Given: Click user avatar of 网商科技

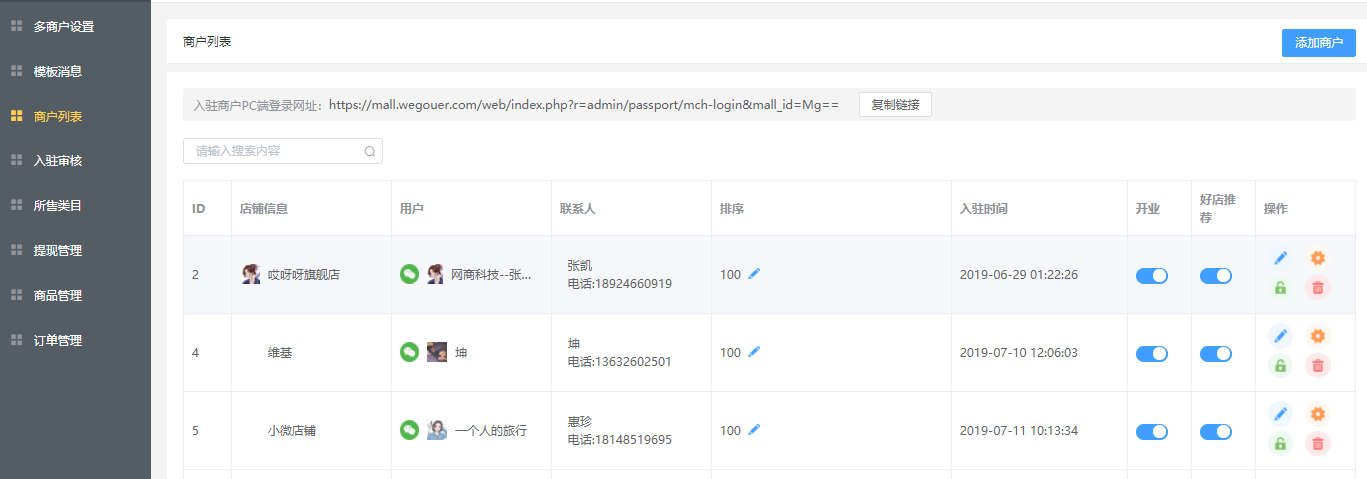Looking at the screenshot, I should click(x=436, y=274).
